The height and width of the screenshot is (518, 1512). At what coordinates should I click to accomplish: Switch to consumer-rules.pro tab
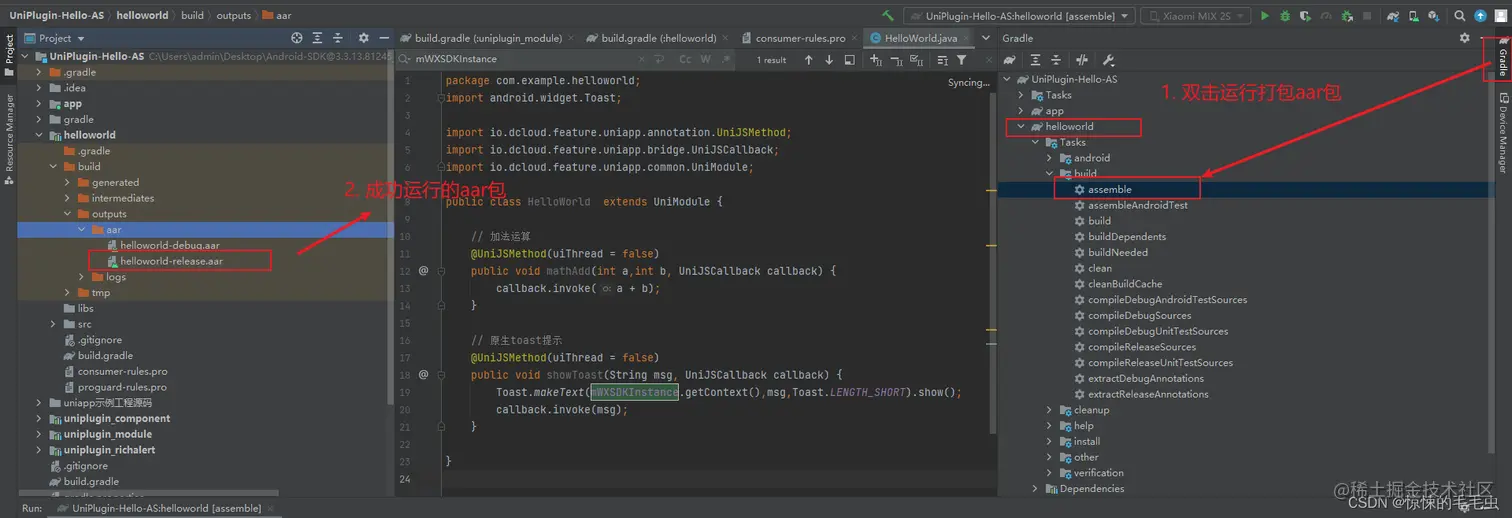coord(800,38)
